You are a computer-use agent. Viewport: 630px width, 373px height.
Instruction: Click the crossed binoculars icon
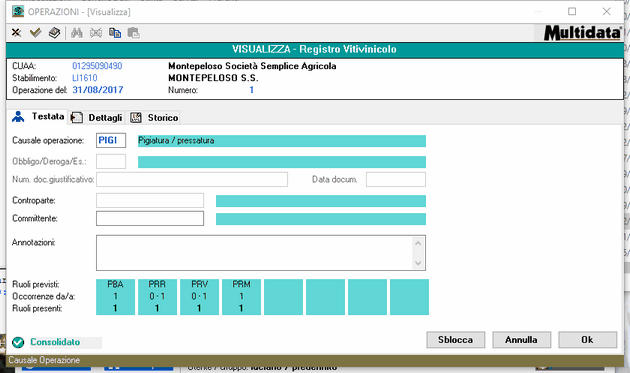click(x=96, y=33)
